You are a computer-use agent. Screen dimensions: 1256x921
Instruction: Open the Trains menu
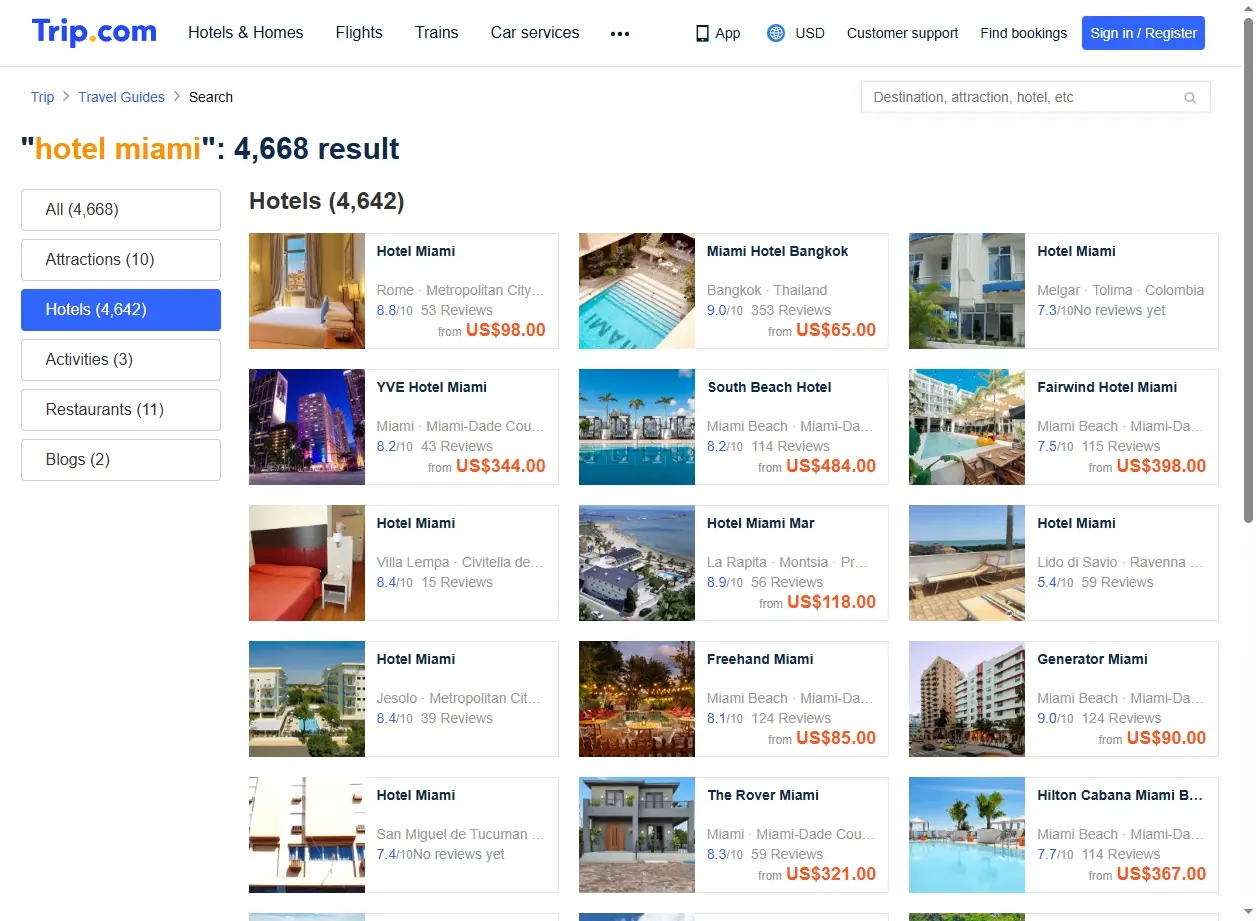pyautogui.click(x=437, y=33)
